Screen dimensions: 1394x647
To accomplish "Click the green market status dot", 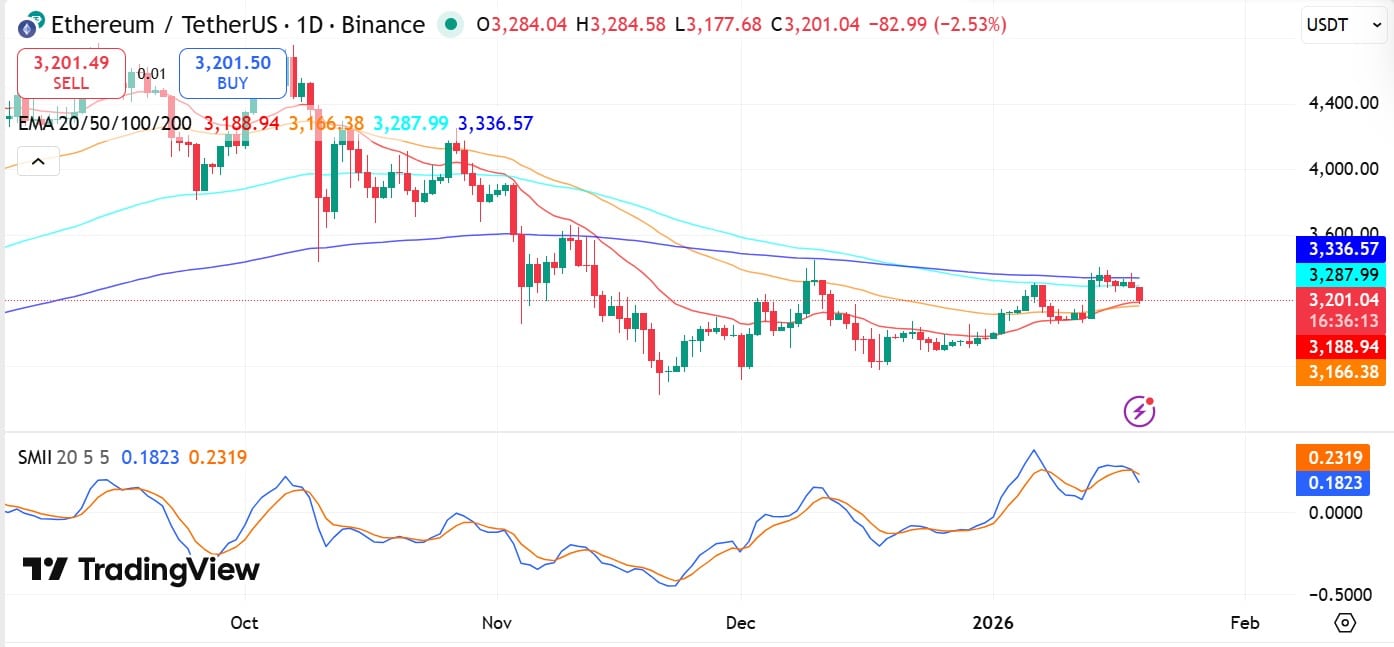I will tap(450, 24).
